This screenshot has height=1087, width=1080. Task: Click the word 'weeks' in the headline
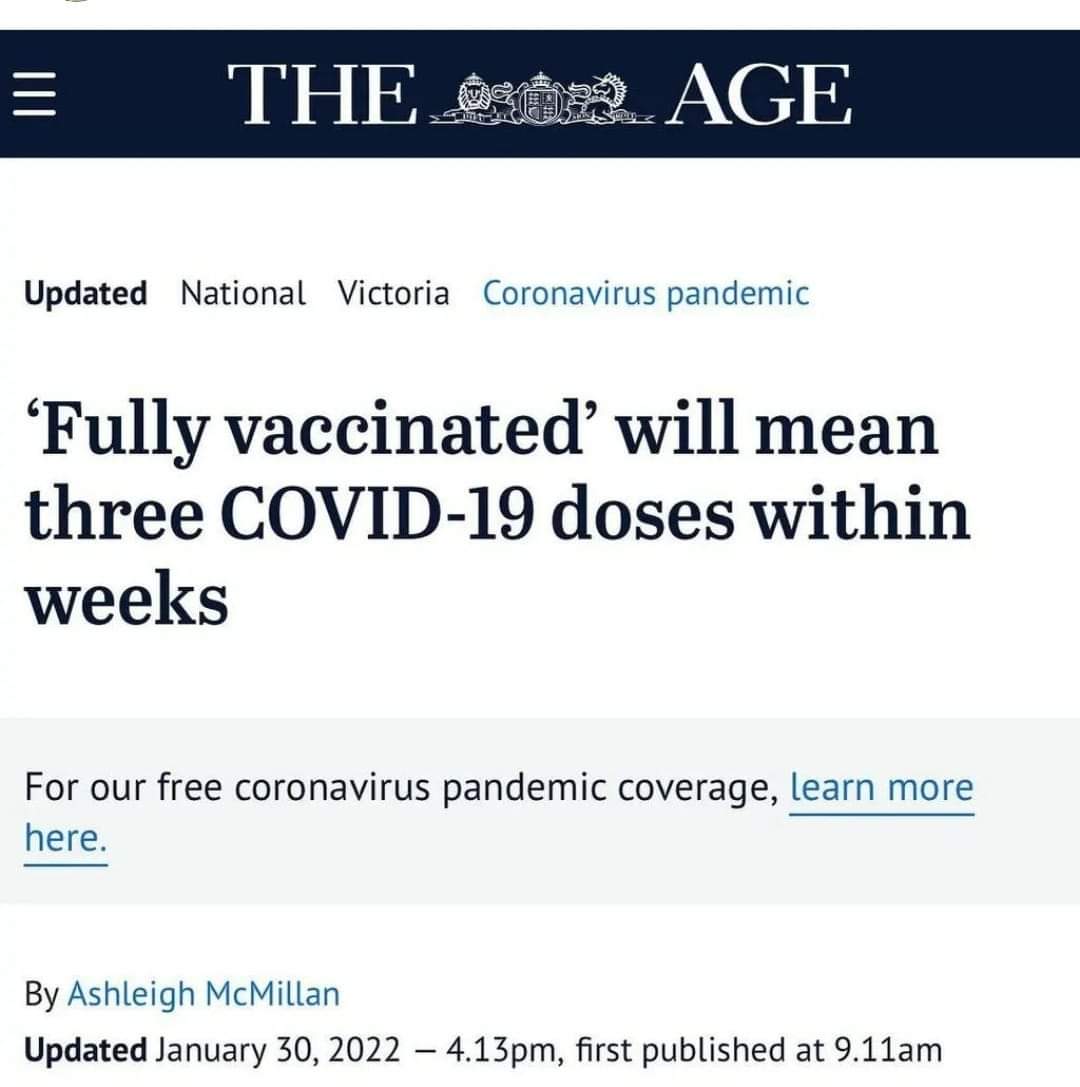[126, 600]
